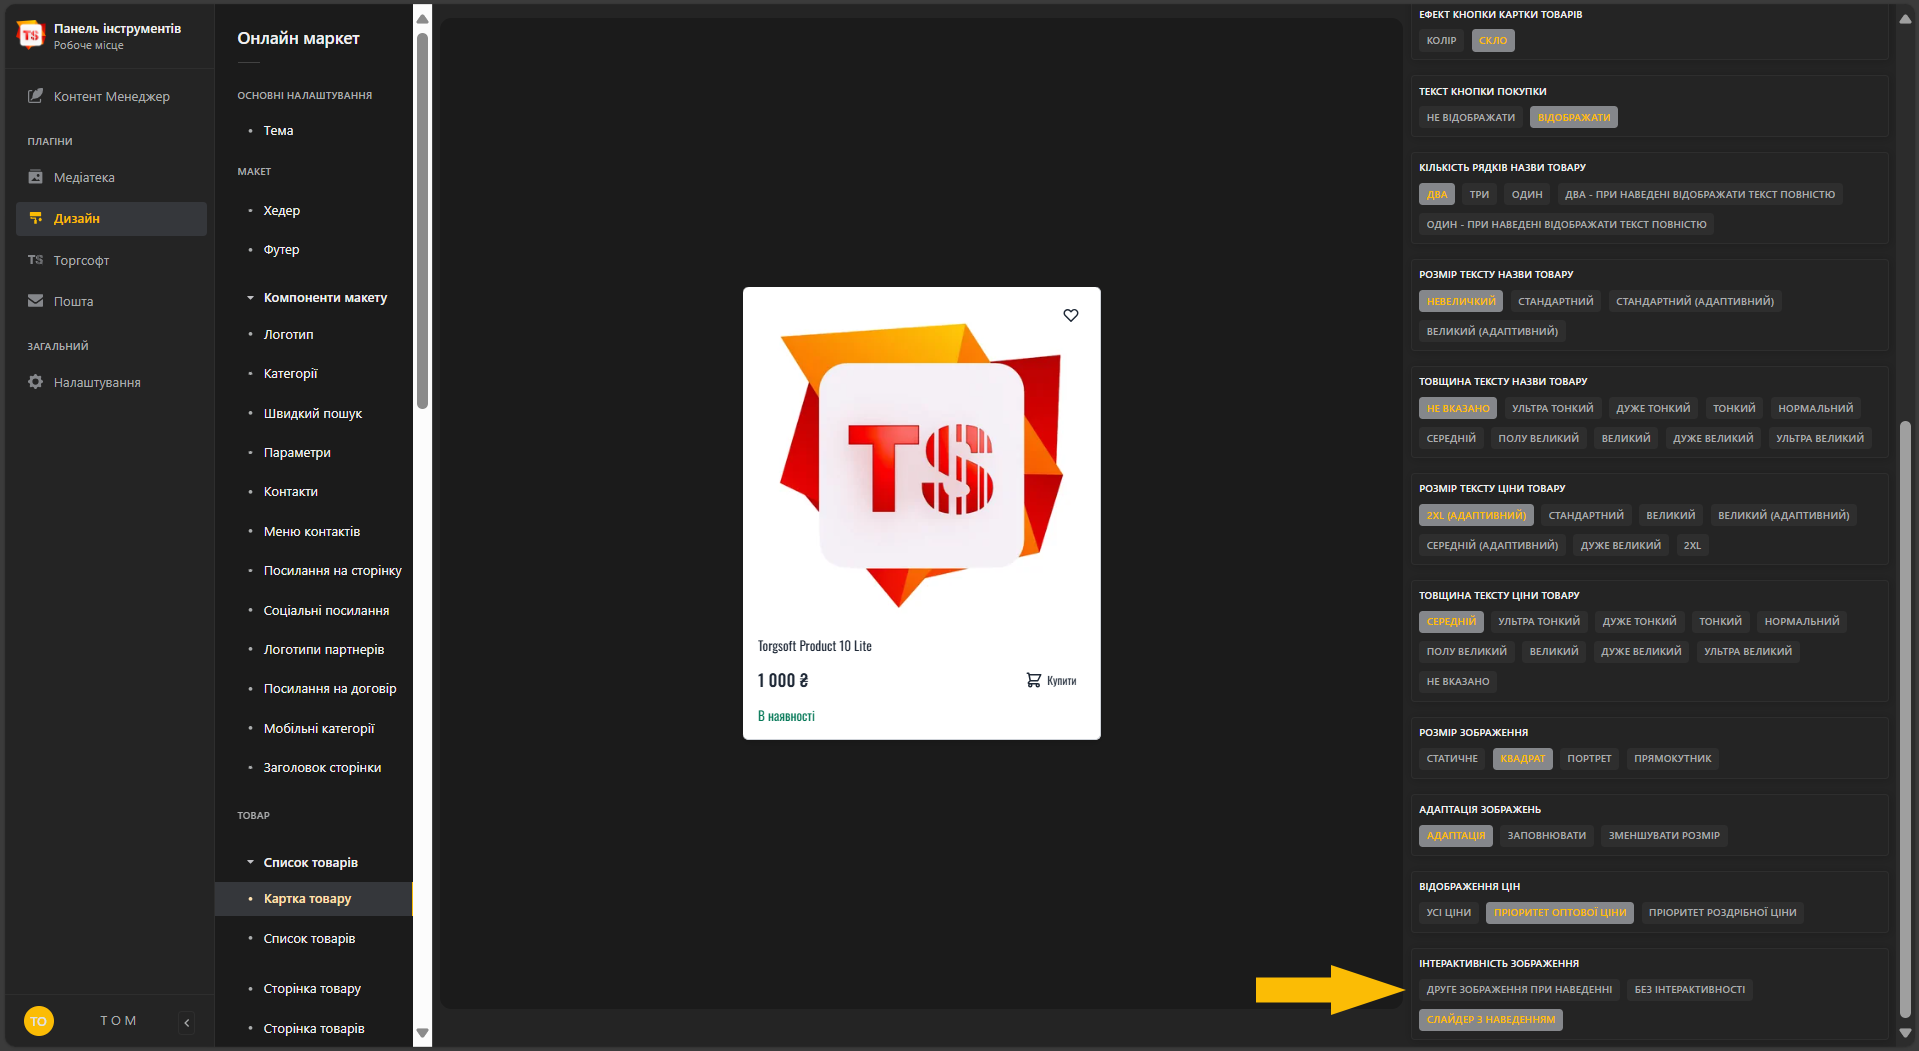Click the settings panel scrollbar thumb
The image size is (1919, 1051).
[1905, 720]
